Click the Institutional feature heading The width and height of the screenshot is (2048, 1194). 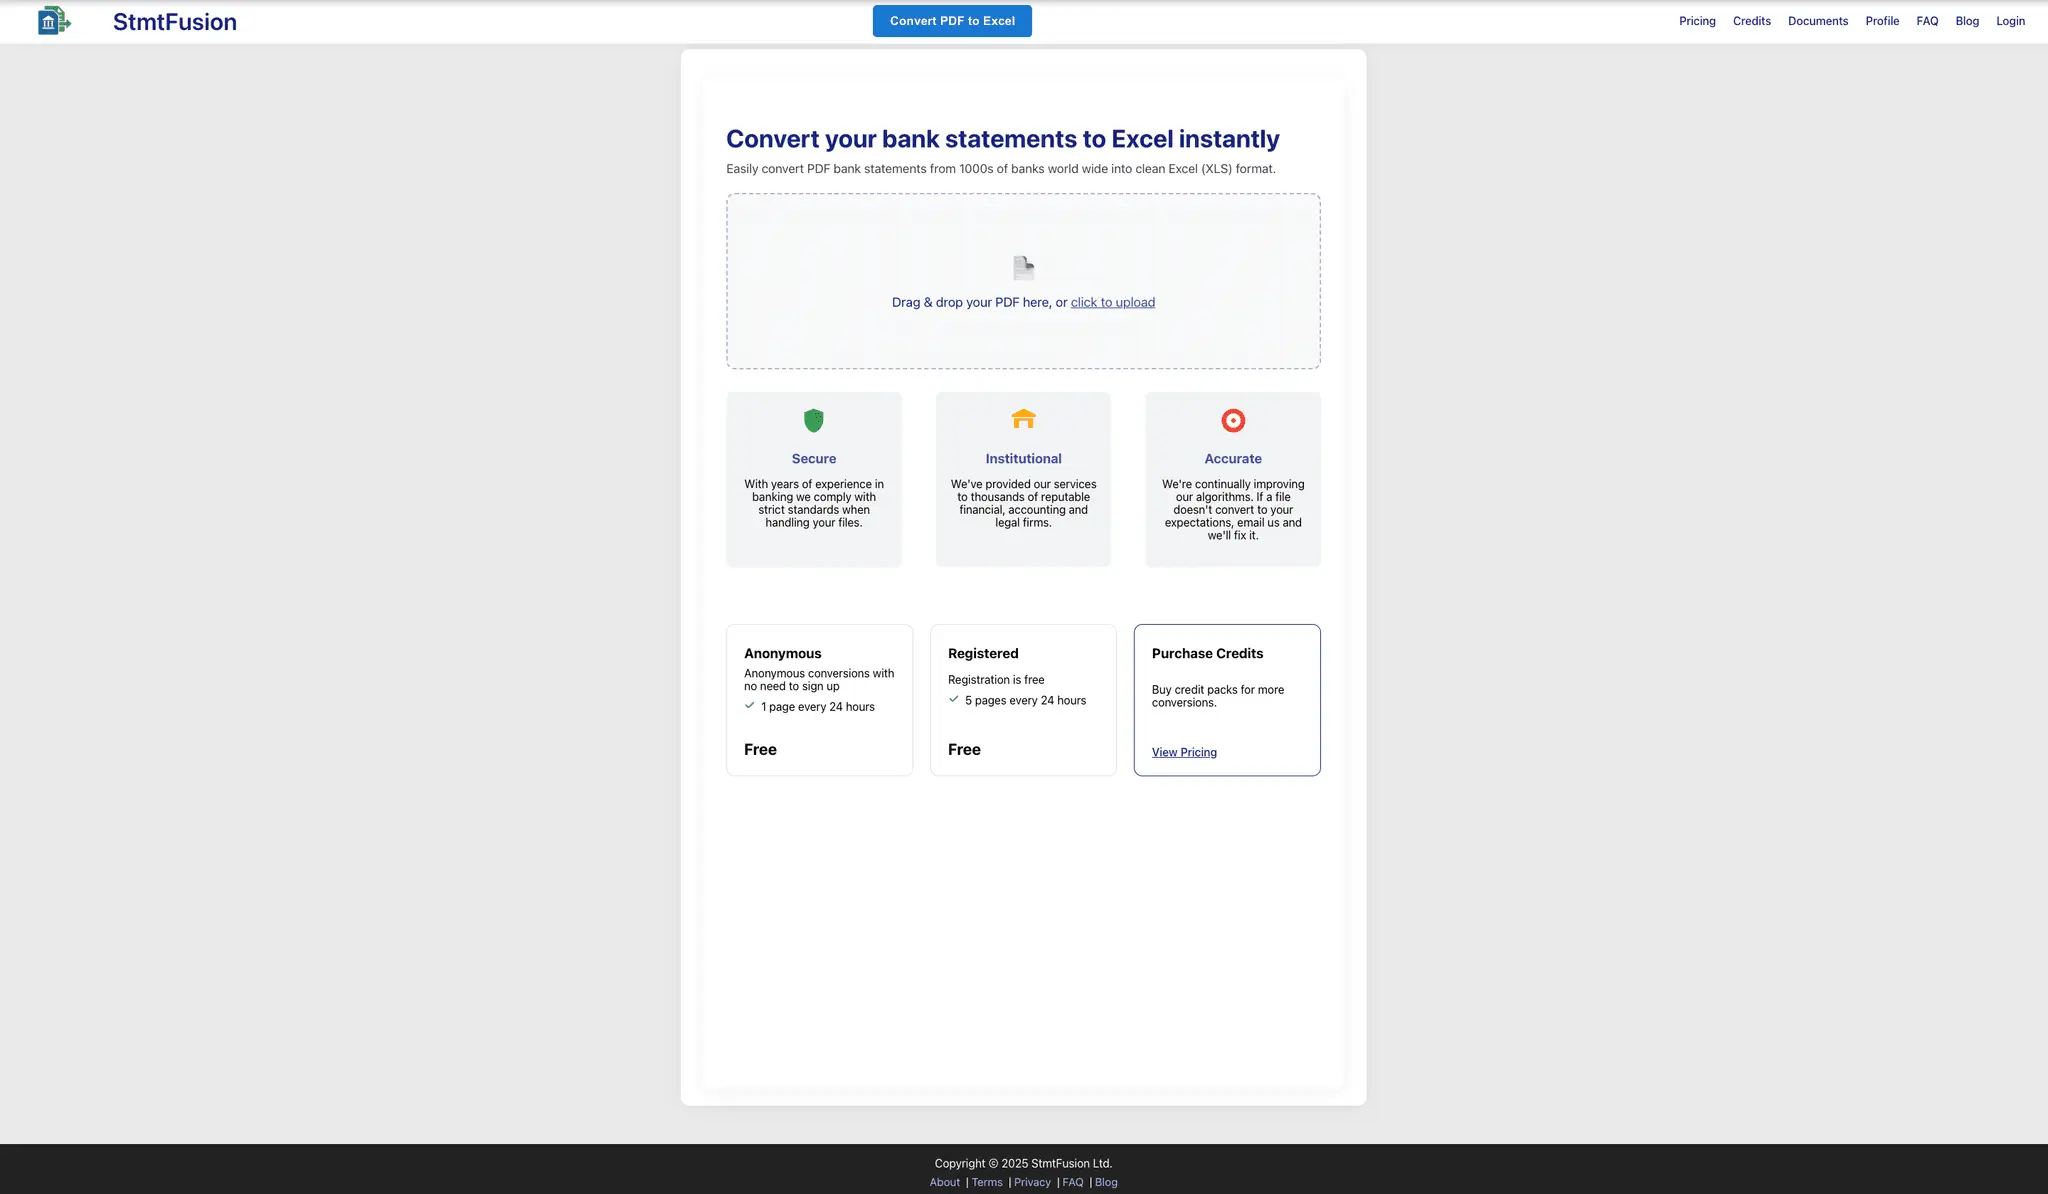tap(1023, 459)
